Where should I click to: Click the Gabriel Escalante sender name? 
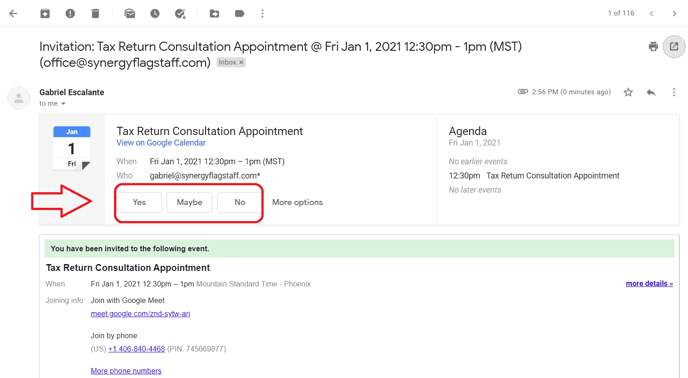[72, 92]
